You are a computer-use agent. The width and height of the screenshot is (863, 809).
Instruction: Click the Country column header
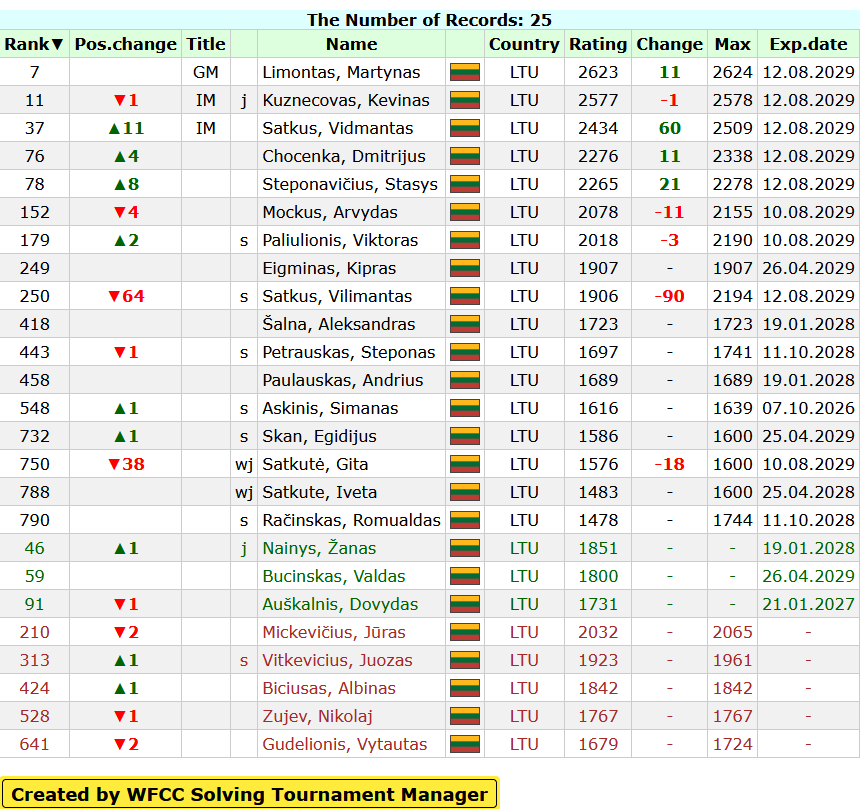coord(524,44)
